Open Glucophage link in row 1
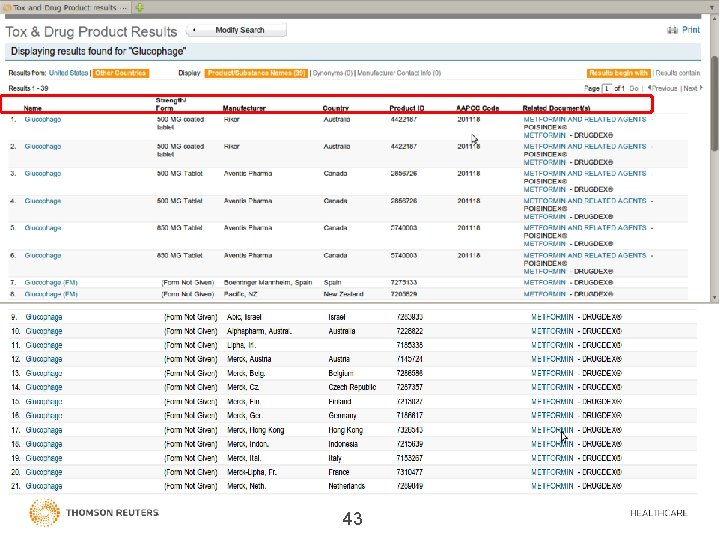Image resolution: width=720 pixels, height=540 pixels. click(43, 119)
